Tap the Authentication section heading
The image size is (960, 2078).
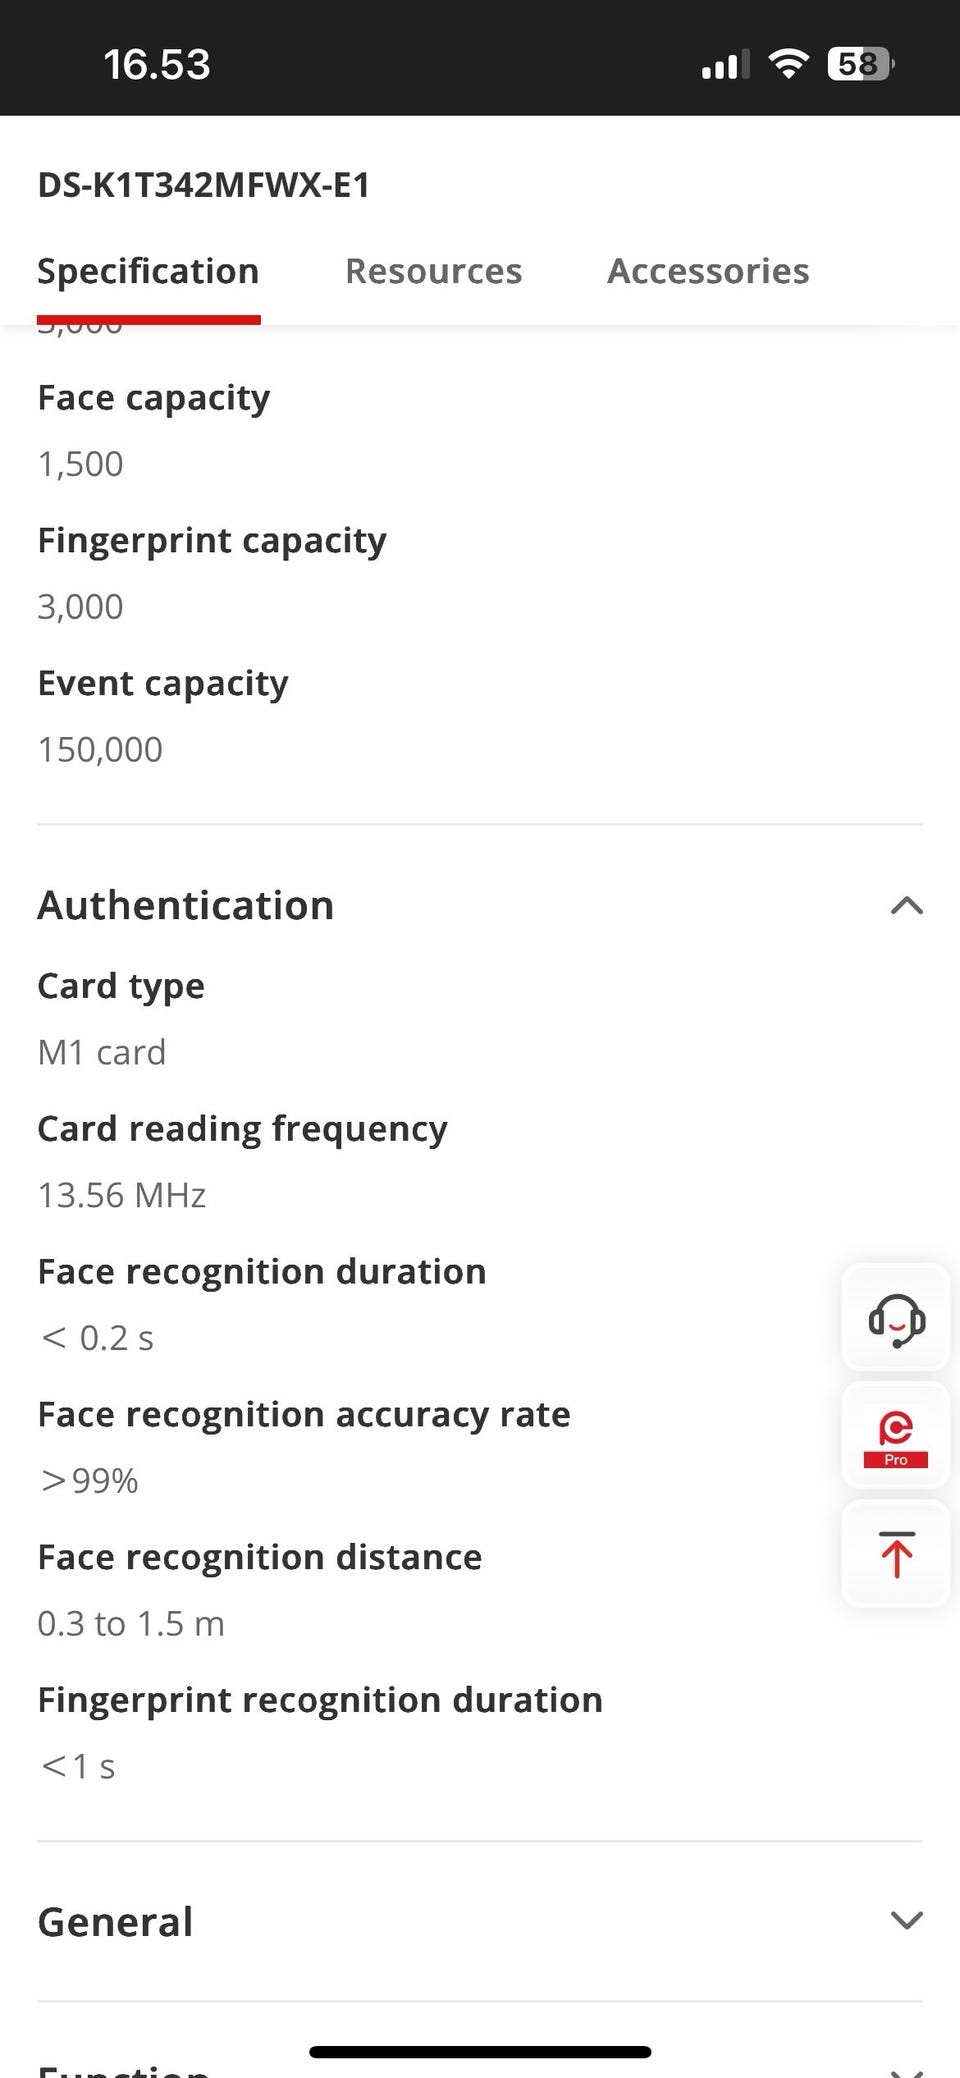tap(186, 906)
